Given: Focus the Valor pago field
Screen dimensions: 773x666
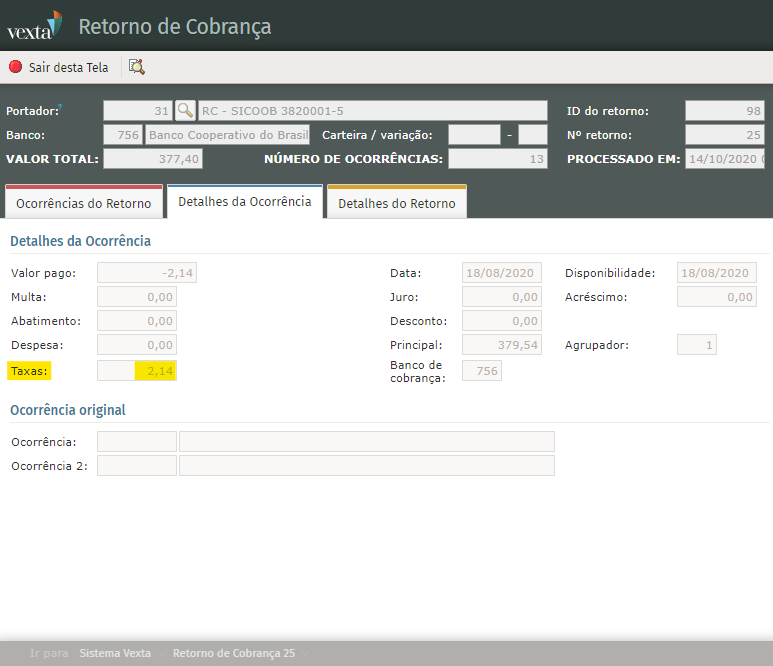Looking at the screenshot, I should pyautogui.click(x=137, y=273).
